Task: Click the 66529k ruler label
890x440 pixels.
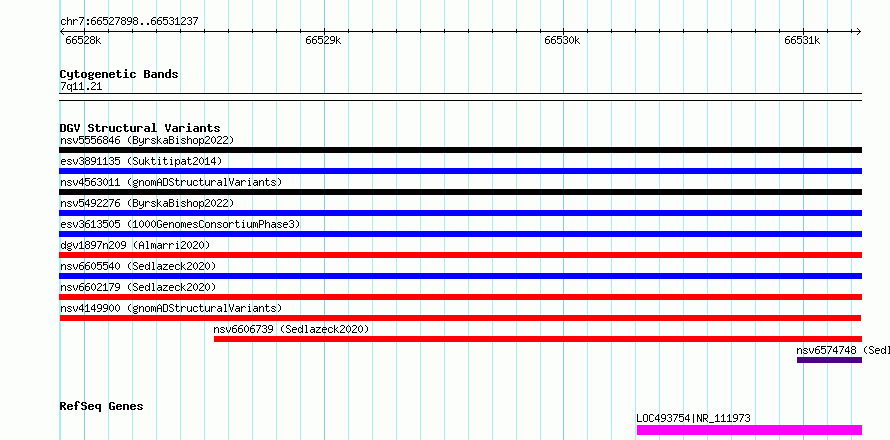Action: pos(324,40)
